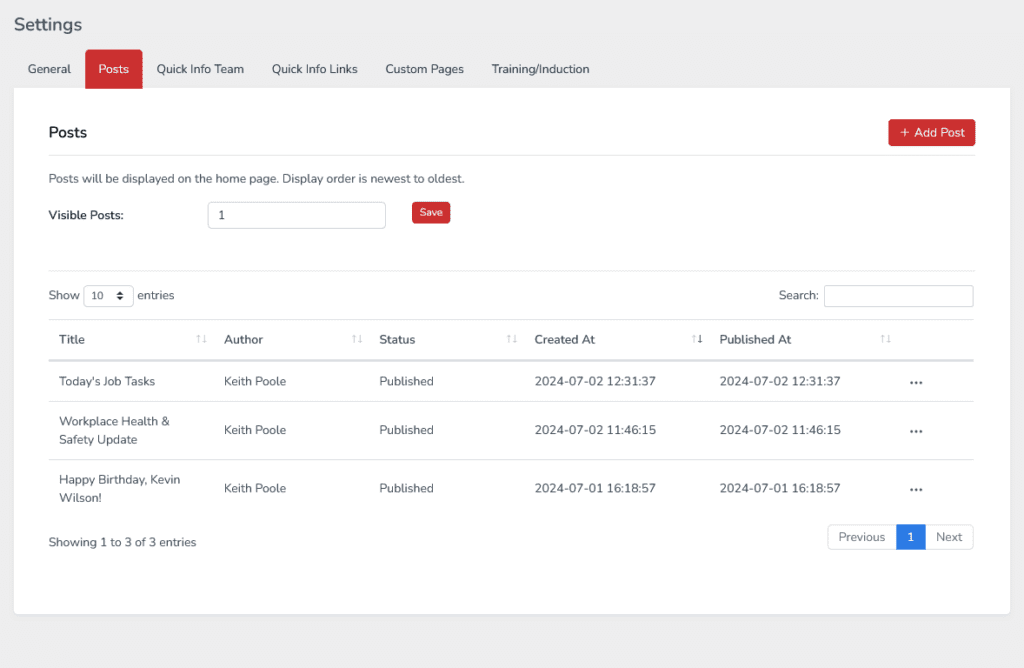Image resolution: width=1024 pixels, height=668 pixels.
Task: Go to the Next page of posts
Action: 948,537
